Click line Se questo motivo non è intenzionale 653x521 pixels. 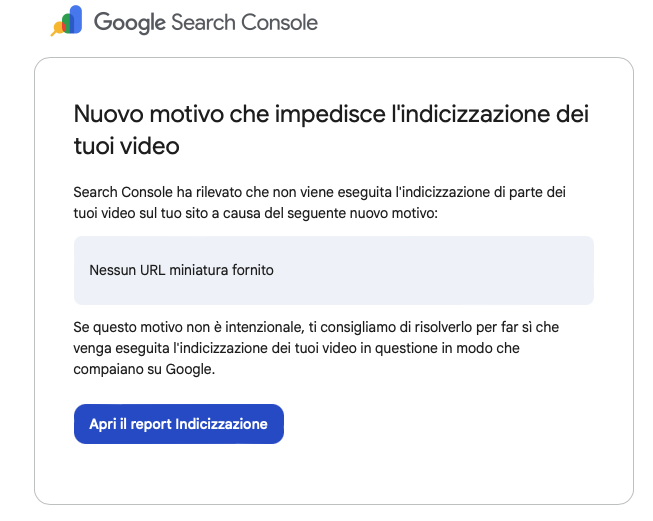point(316,327)
